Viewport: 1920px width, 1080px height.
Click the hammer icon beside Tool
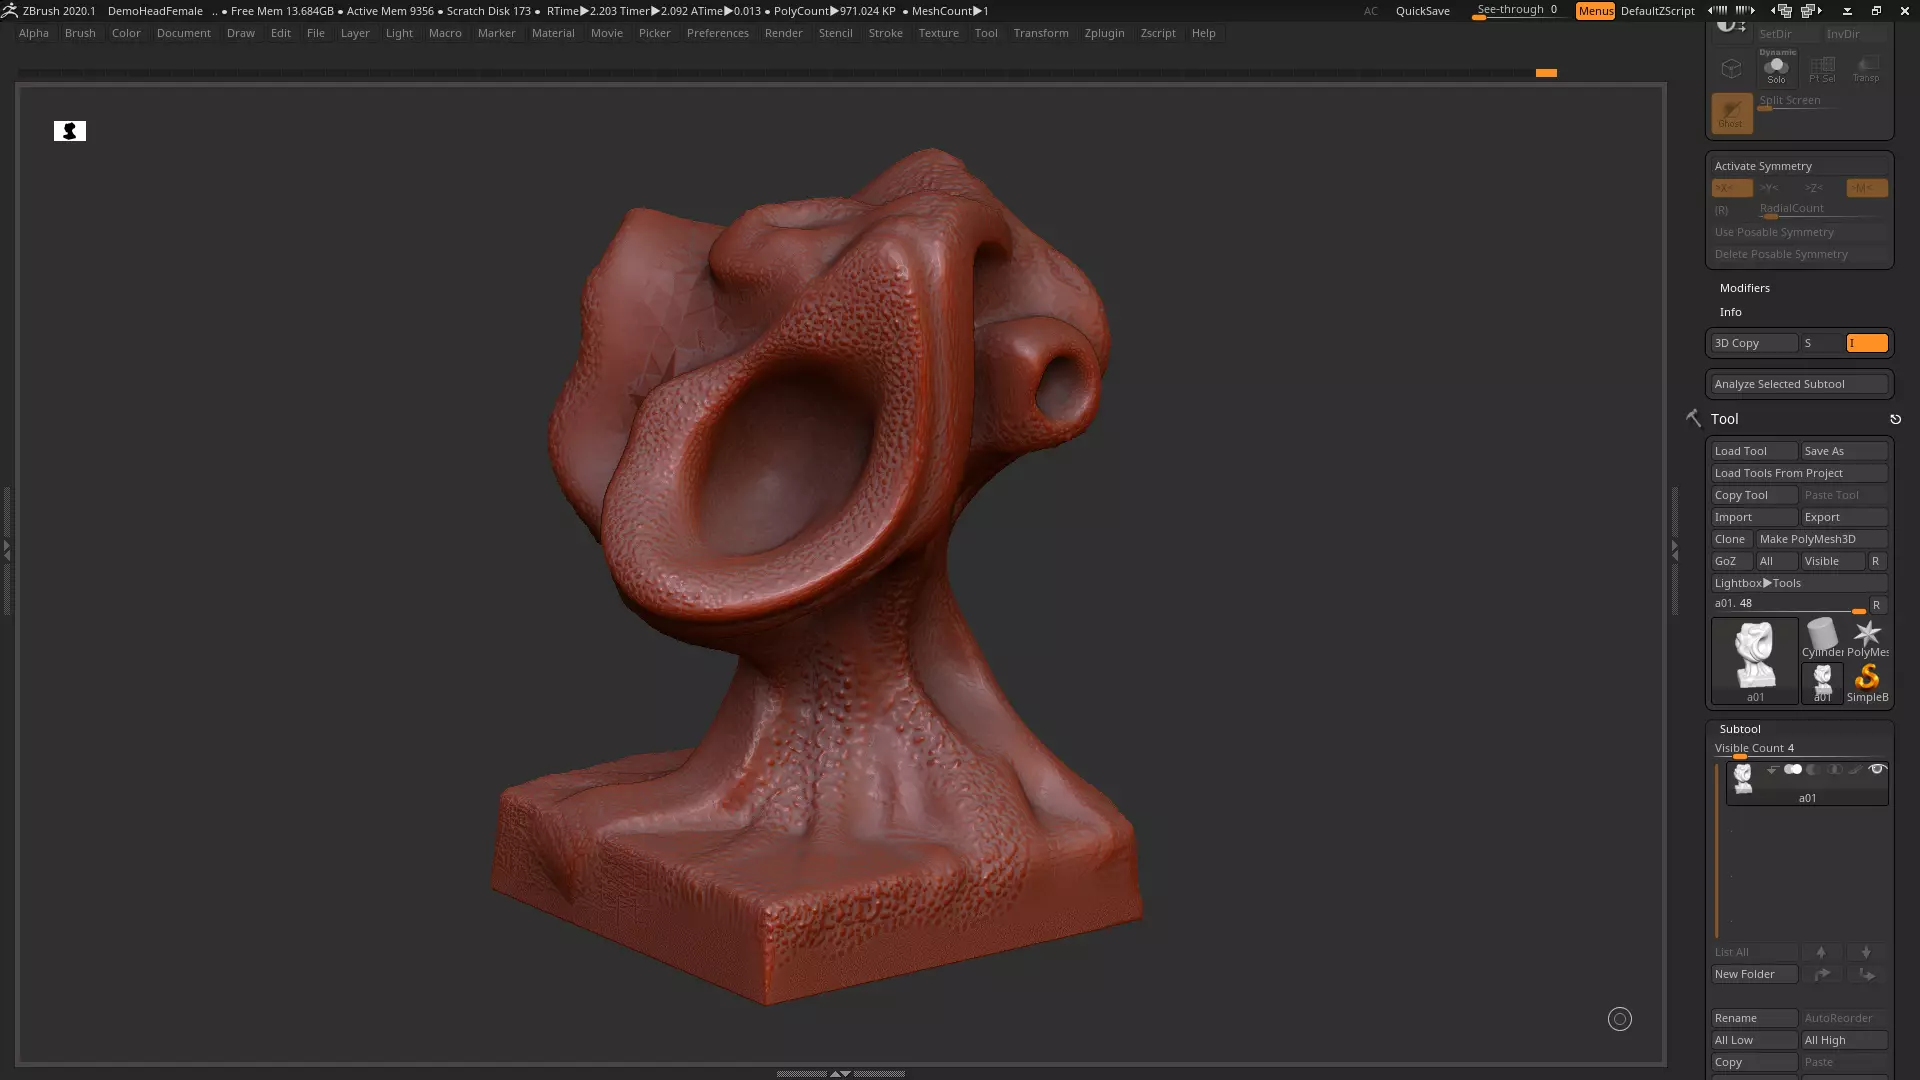coord(1693,418)
